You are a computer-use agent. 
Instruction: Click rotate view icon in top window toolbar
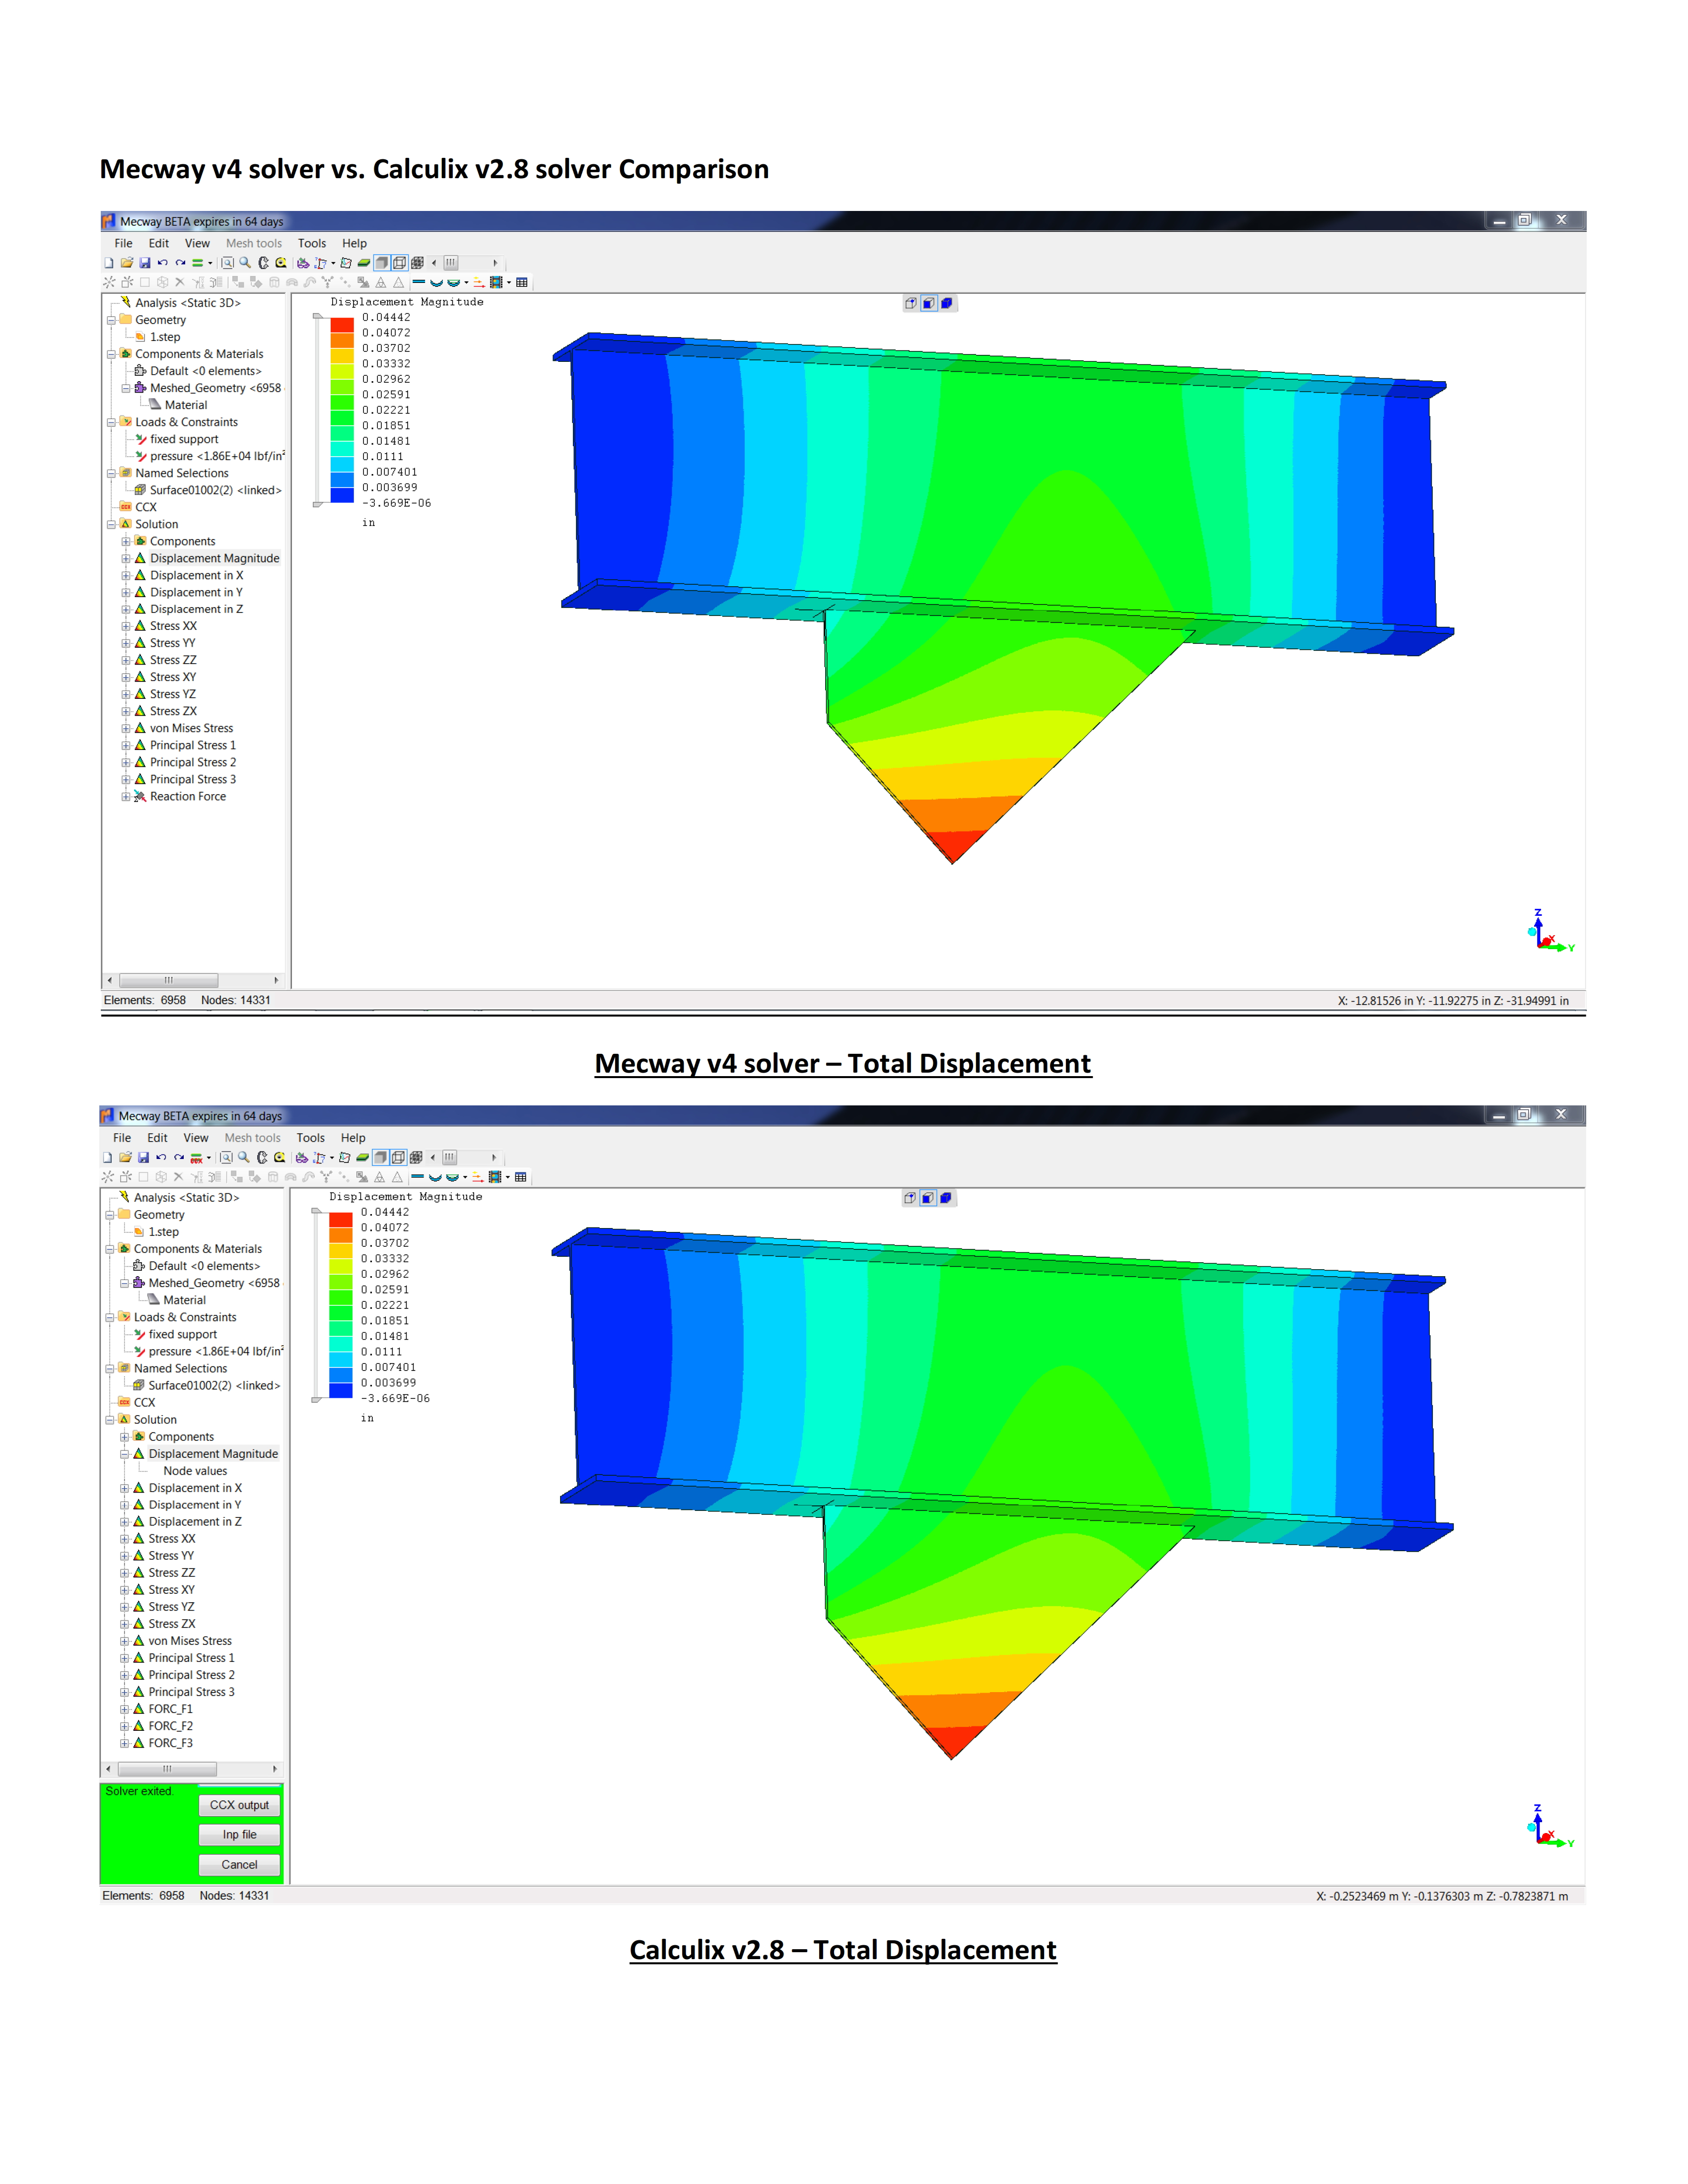point(264,263)
